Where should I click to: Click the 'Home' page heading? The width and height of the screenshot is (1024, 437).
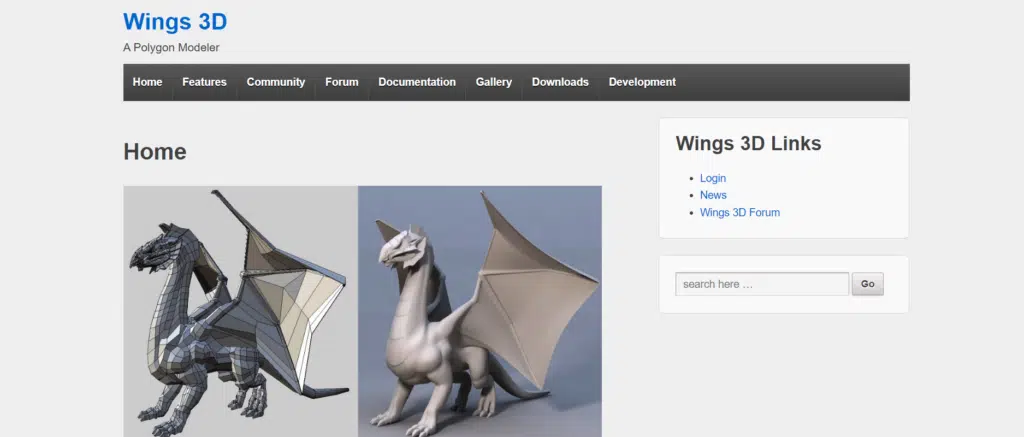155,152
